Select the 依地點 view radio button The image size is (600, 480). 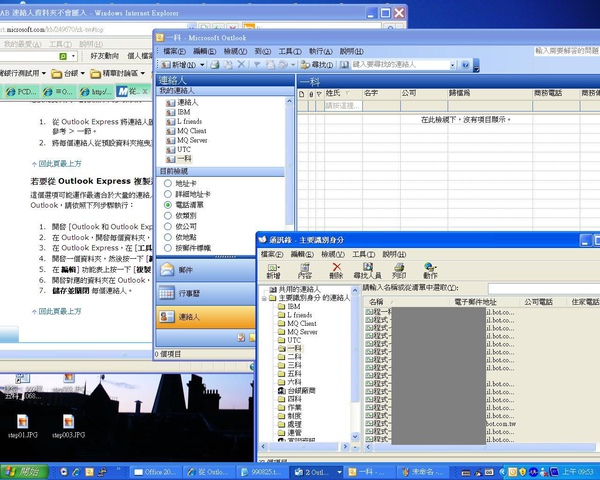click(168, 237)
